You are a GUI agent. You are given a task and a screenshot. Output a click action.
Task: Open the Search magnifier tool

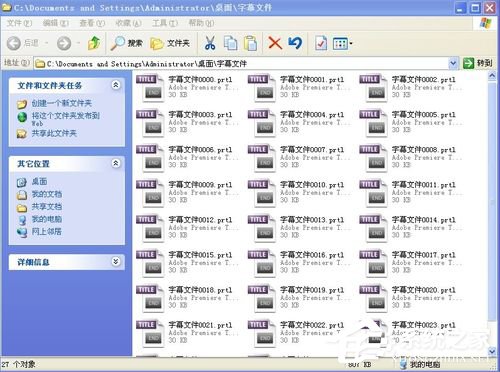tap(127, 43)
